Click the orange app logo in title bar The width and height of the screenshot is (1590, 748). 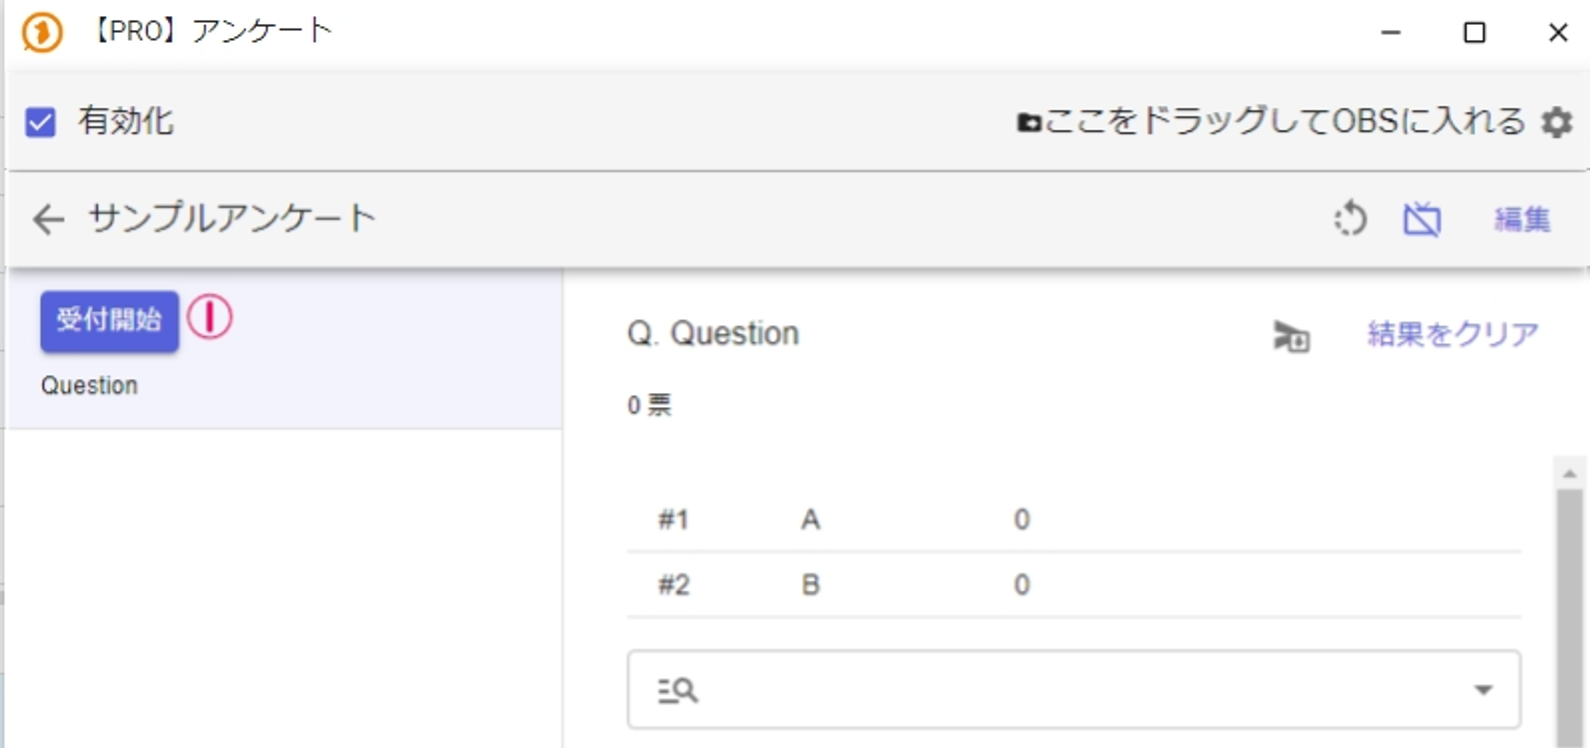[x=42, y=32]
